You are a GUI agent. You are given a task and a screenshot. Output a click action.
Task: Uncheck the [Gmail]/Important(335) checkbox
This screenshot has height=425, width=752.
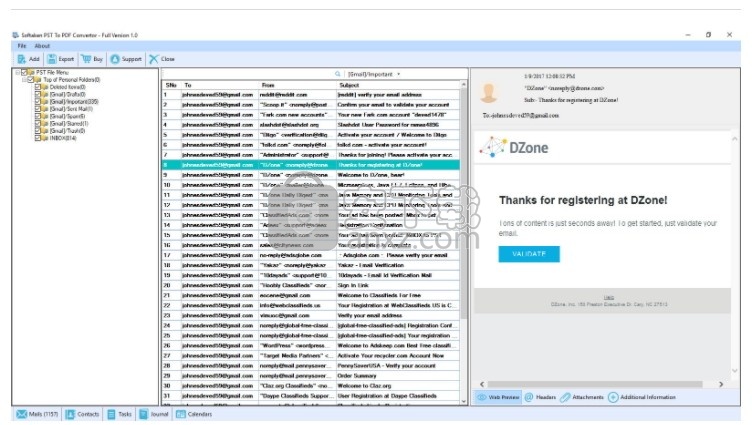click(x=37, y=102)
